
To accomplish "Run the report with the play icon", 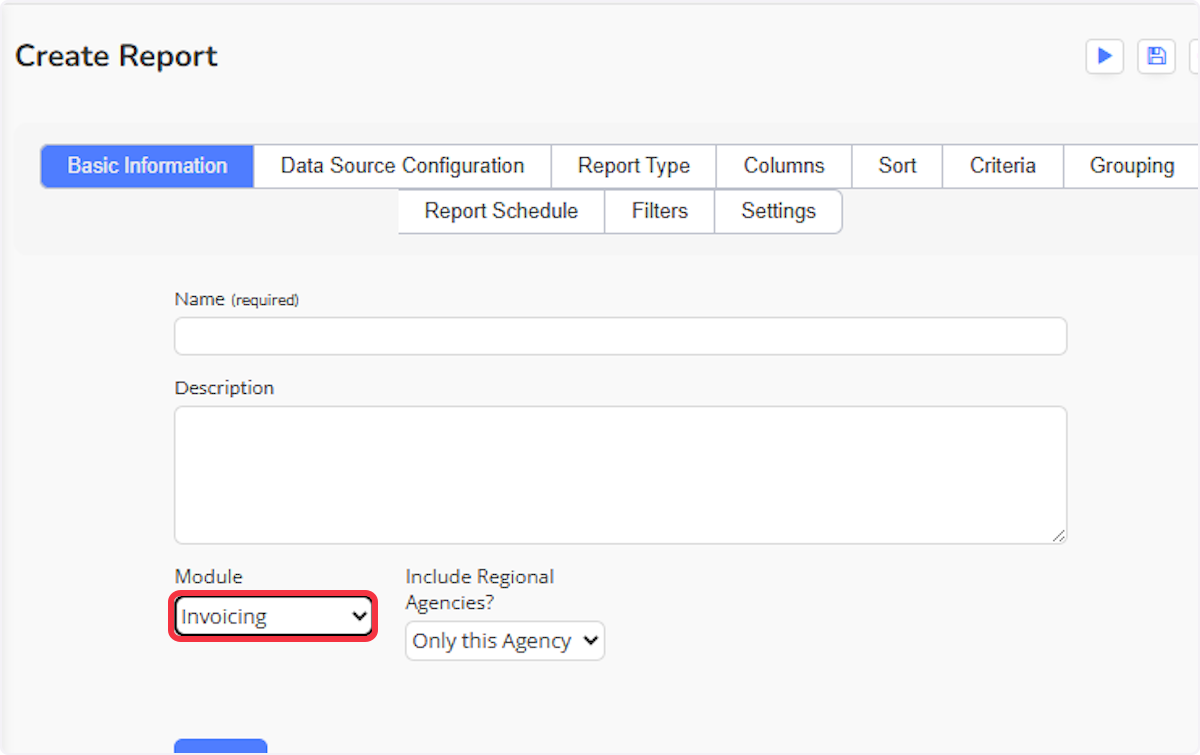I will (x=1105, y=56).
